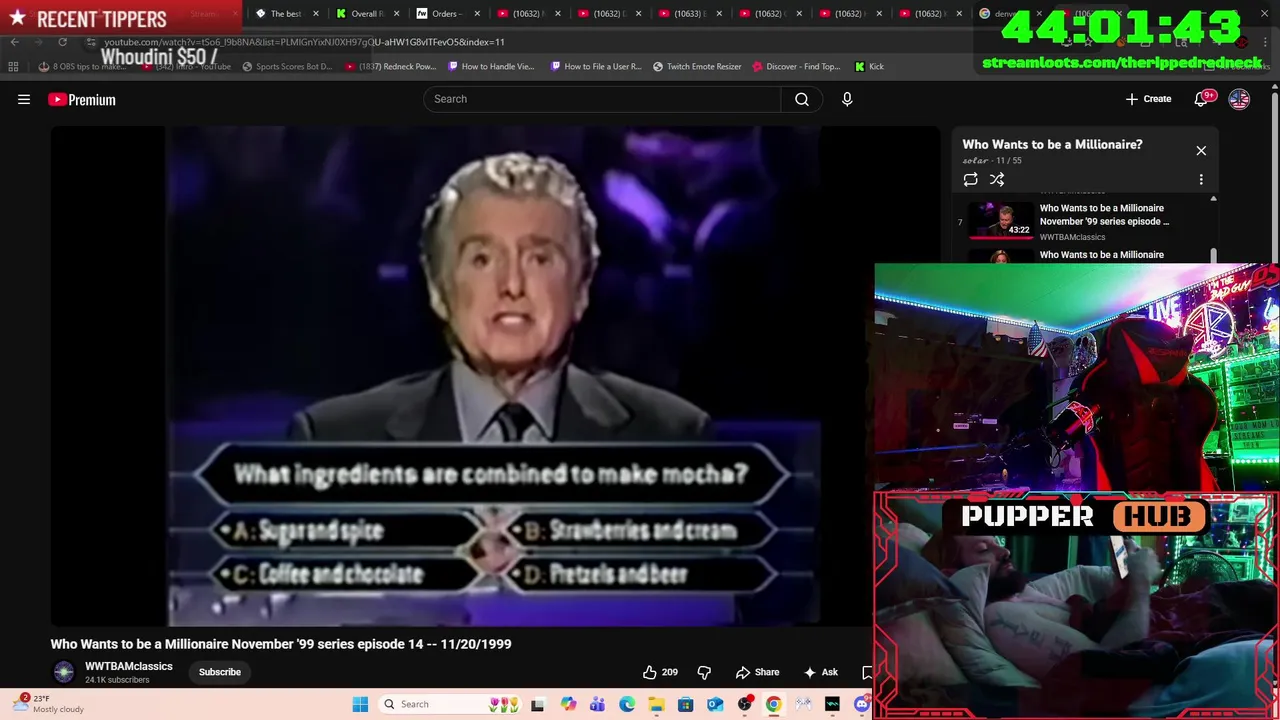
Task: Focus the YouTube search field
Action: pyautogui.click(x=602, y=99)
